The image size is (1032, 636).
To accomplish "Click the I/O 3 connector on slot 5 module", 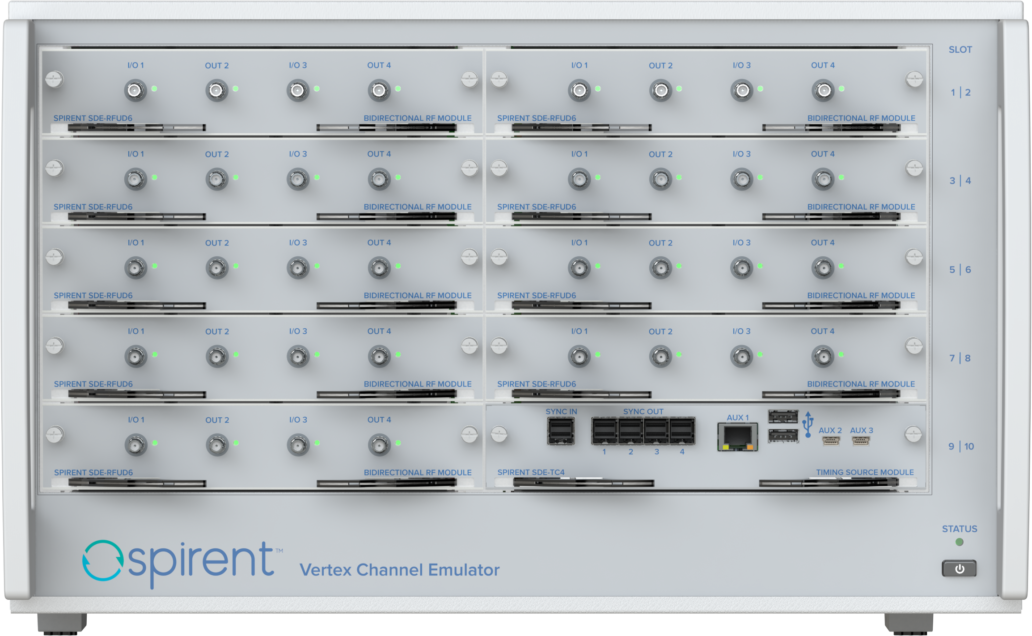I will point(298,267).
